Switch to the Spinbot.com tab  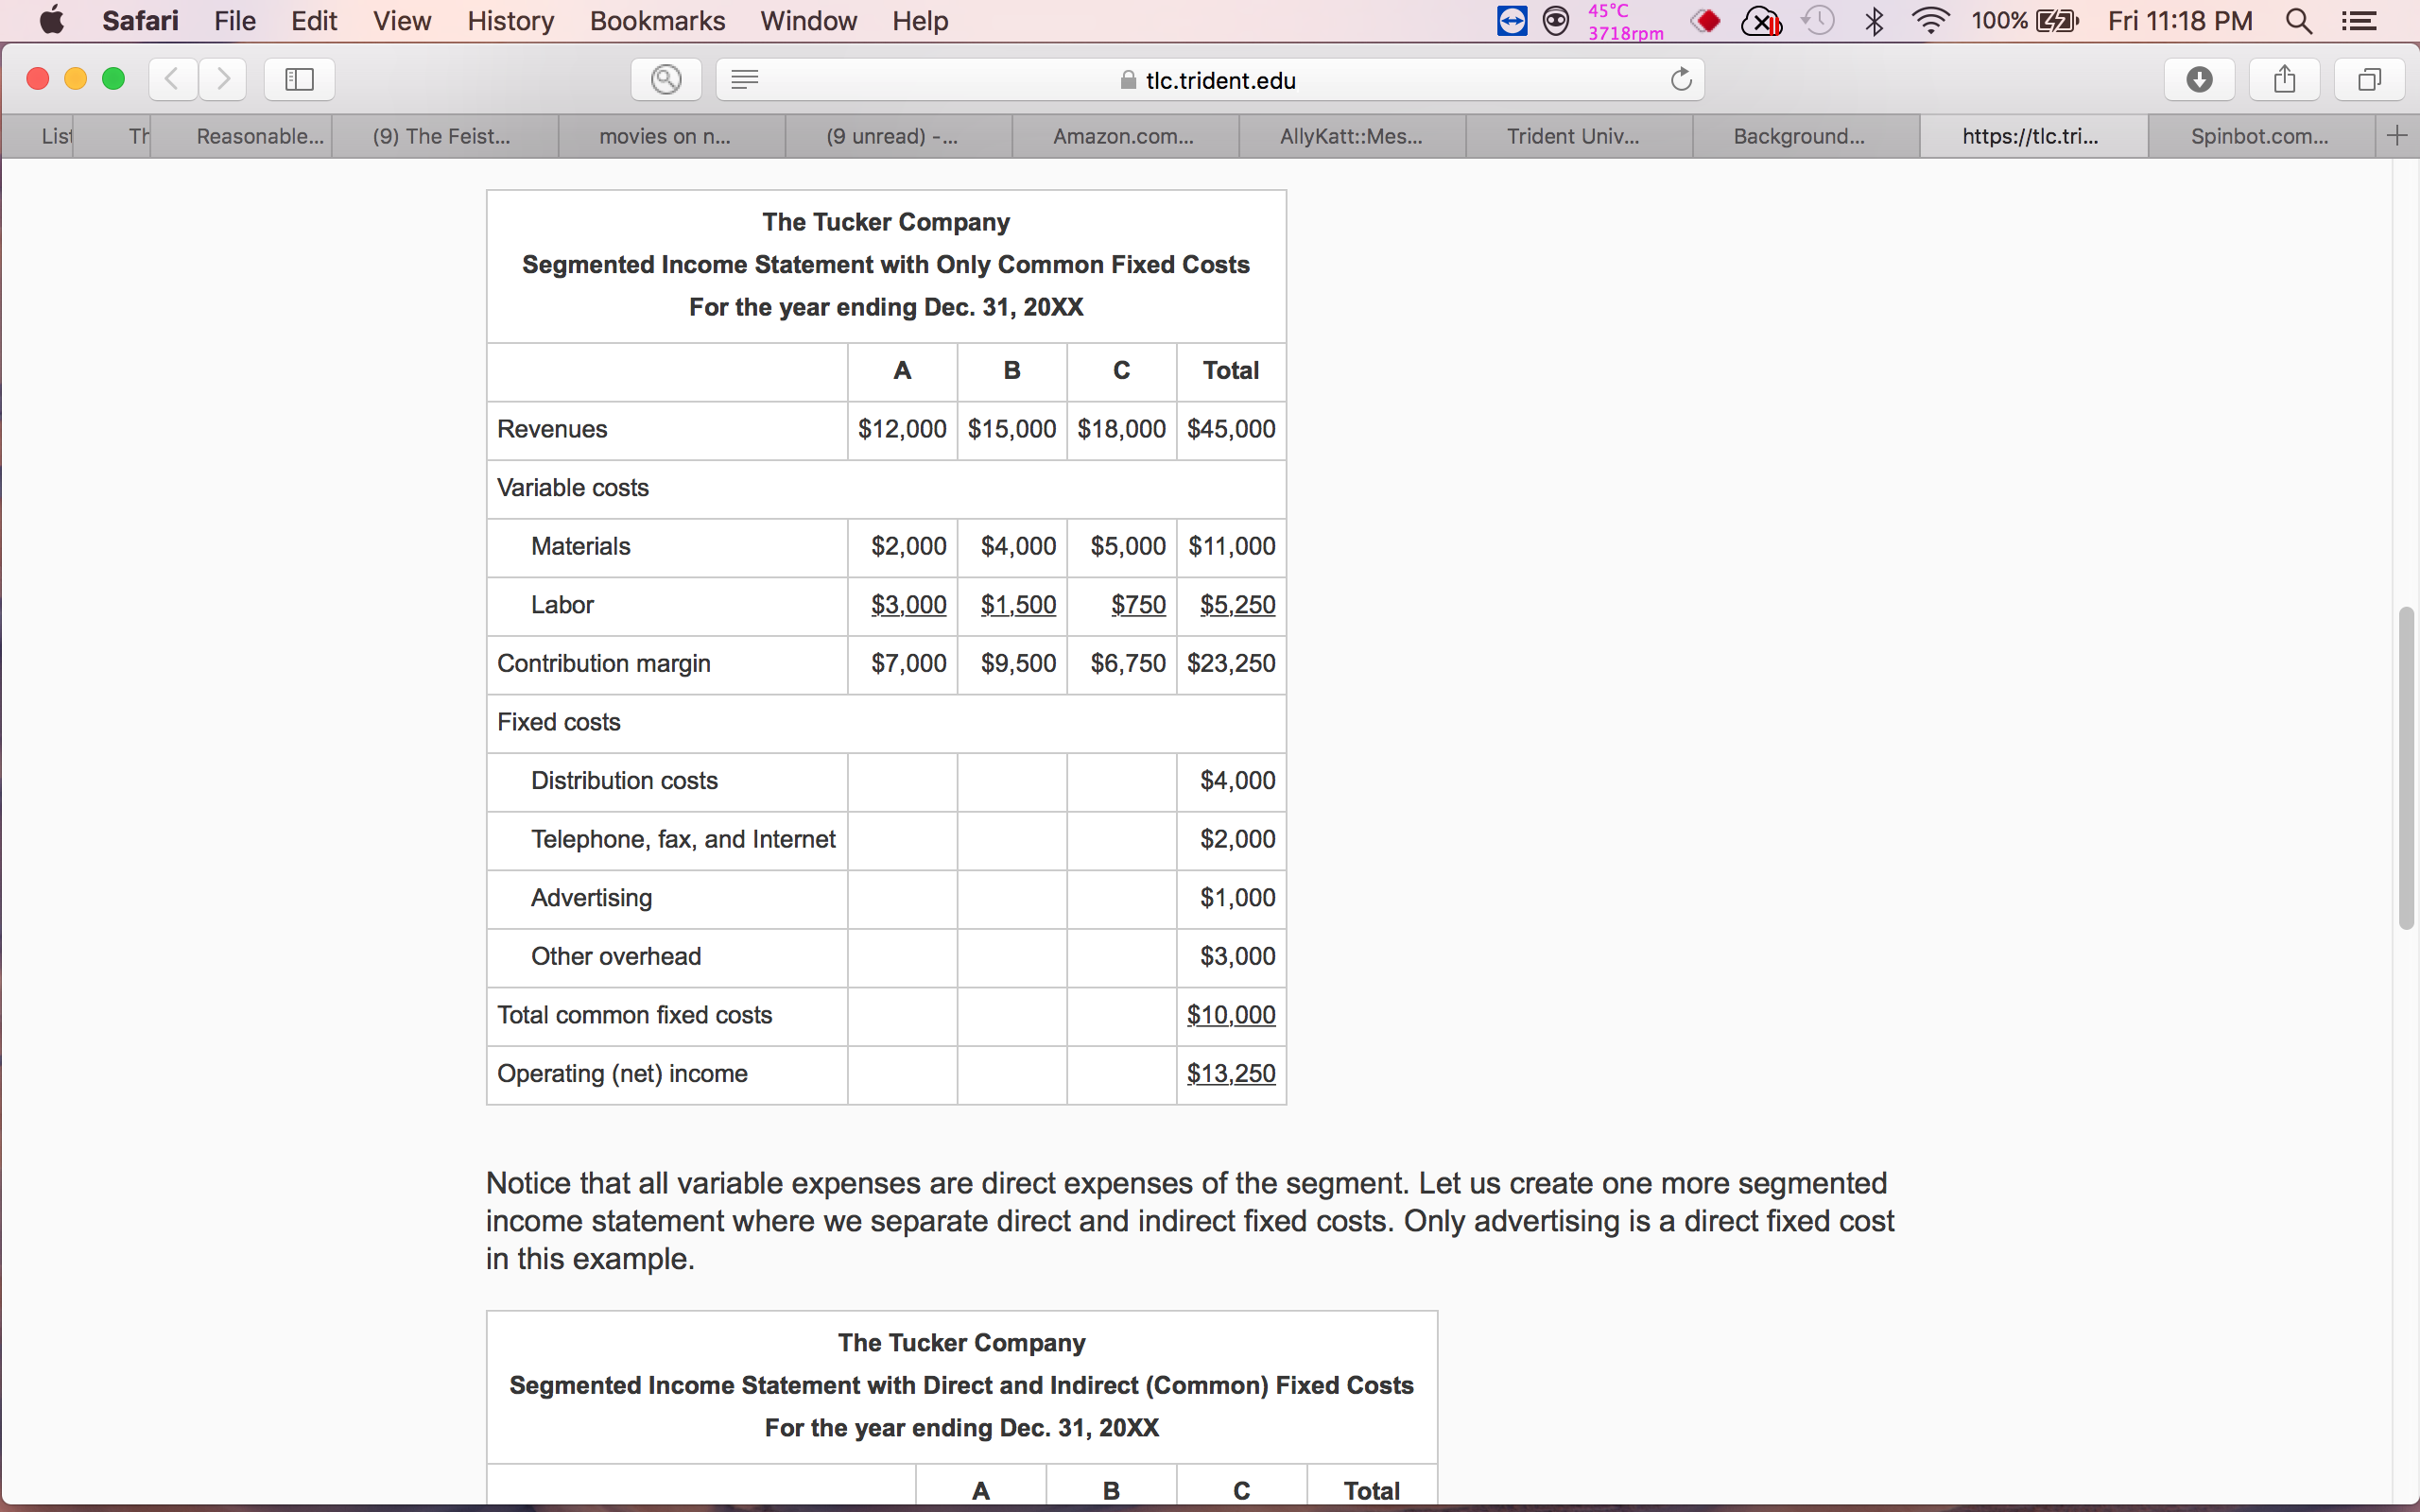click(x=2259, y=136)
